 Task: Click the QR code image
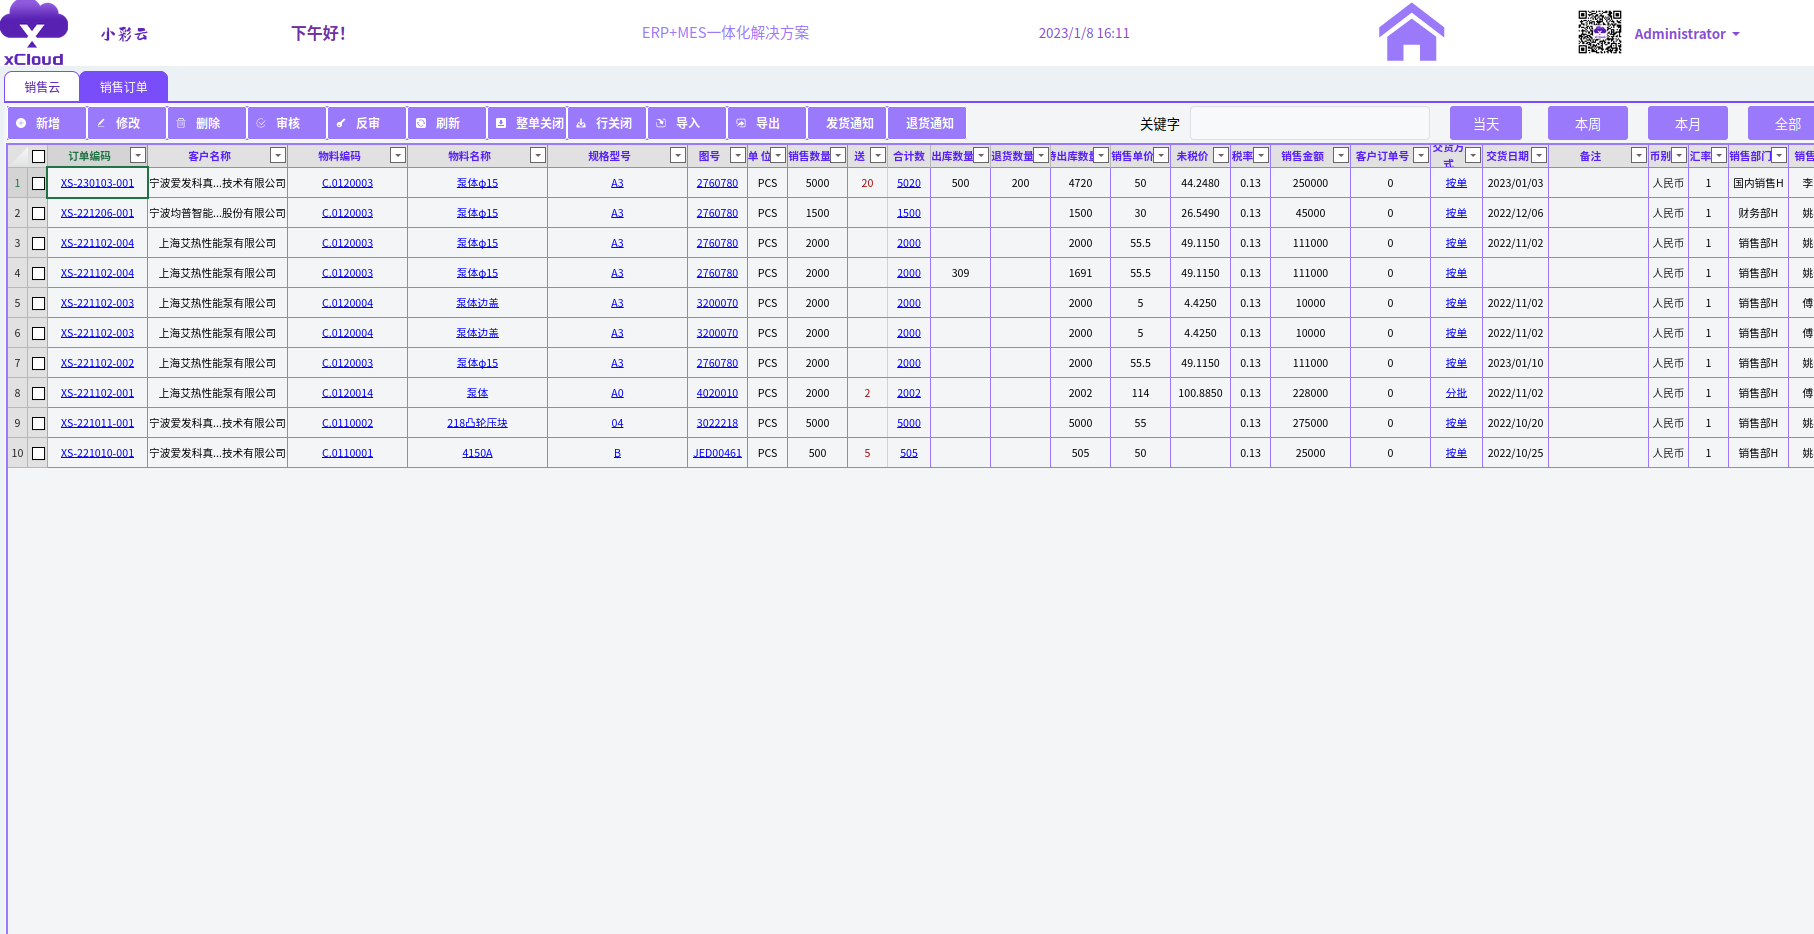1599,32
